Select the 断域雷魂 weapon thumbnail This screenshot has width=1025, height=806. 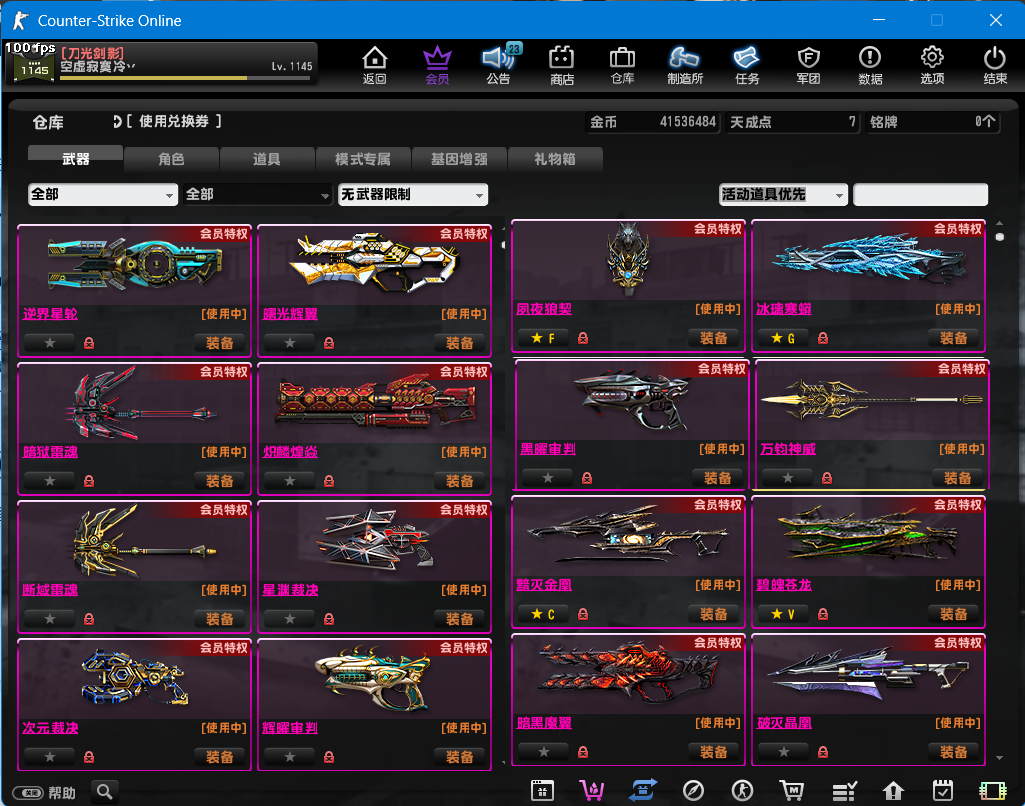(135, 543)
